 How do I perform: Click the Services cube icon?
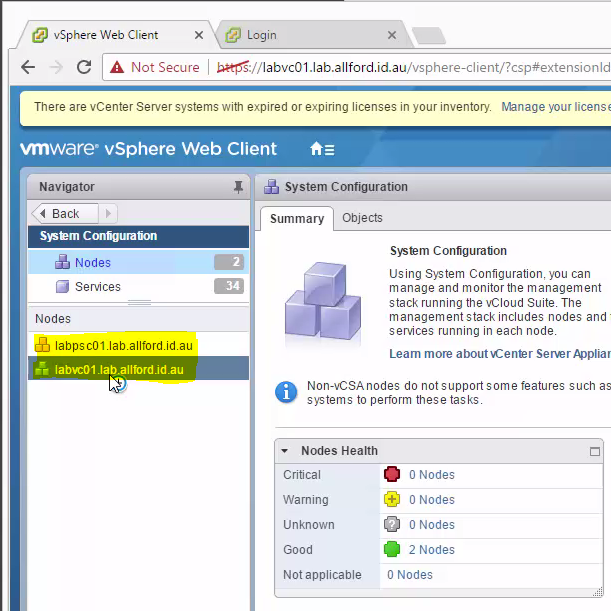point(62,286)
